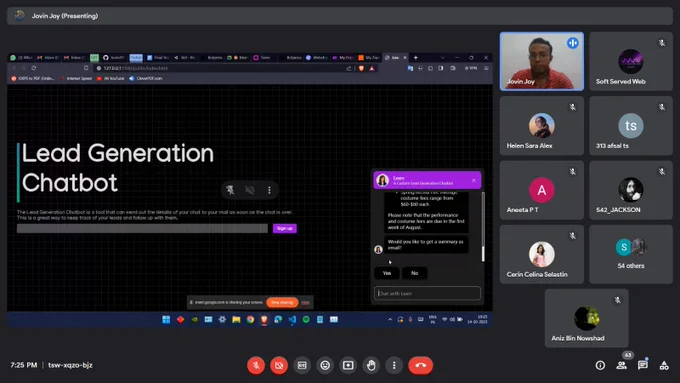This screenshot has height=383, width=680.
Task: Click the Chat with Lean input box
Action: pos(427,293)
